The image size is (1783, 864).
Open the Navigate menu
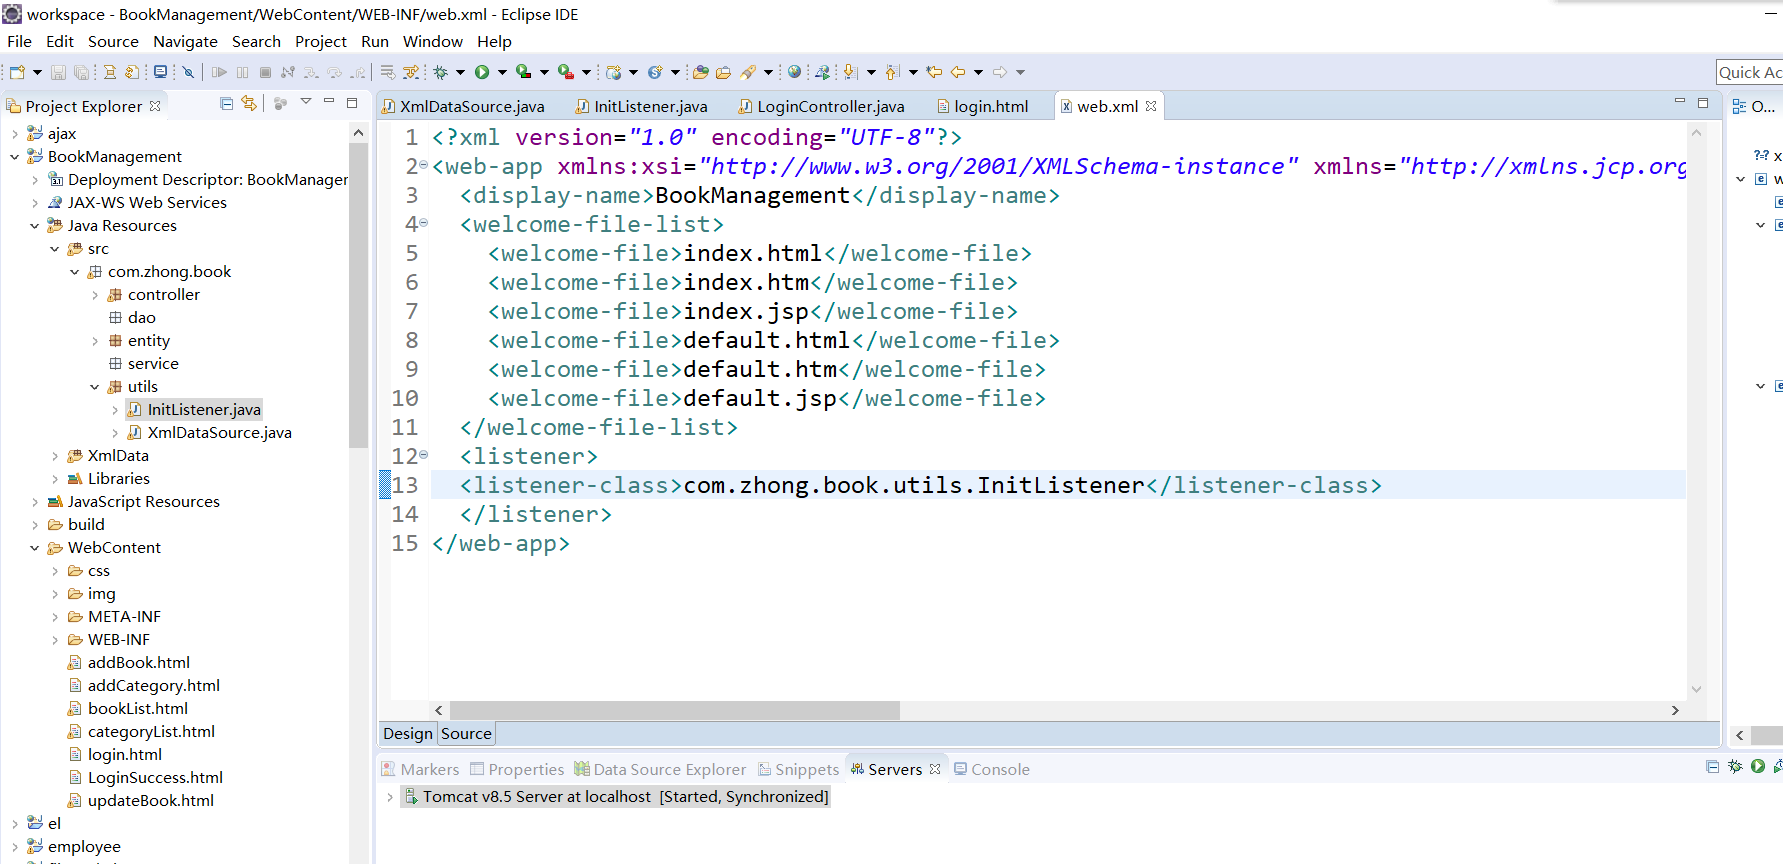185,41
